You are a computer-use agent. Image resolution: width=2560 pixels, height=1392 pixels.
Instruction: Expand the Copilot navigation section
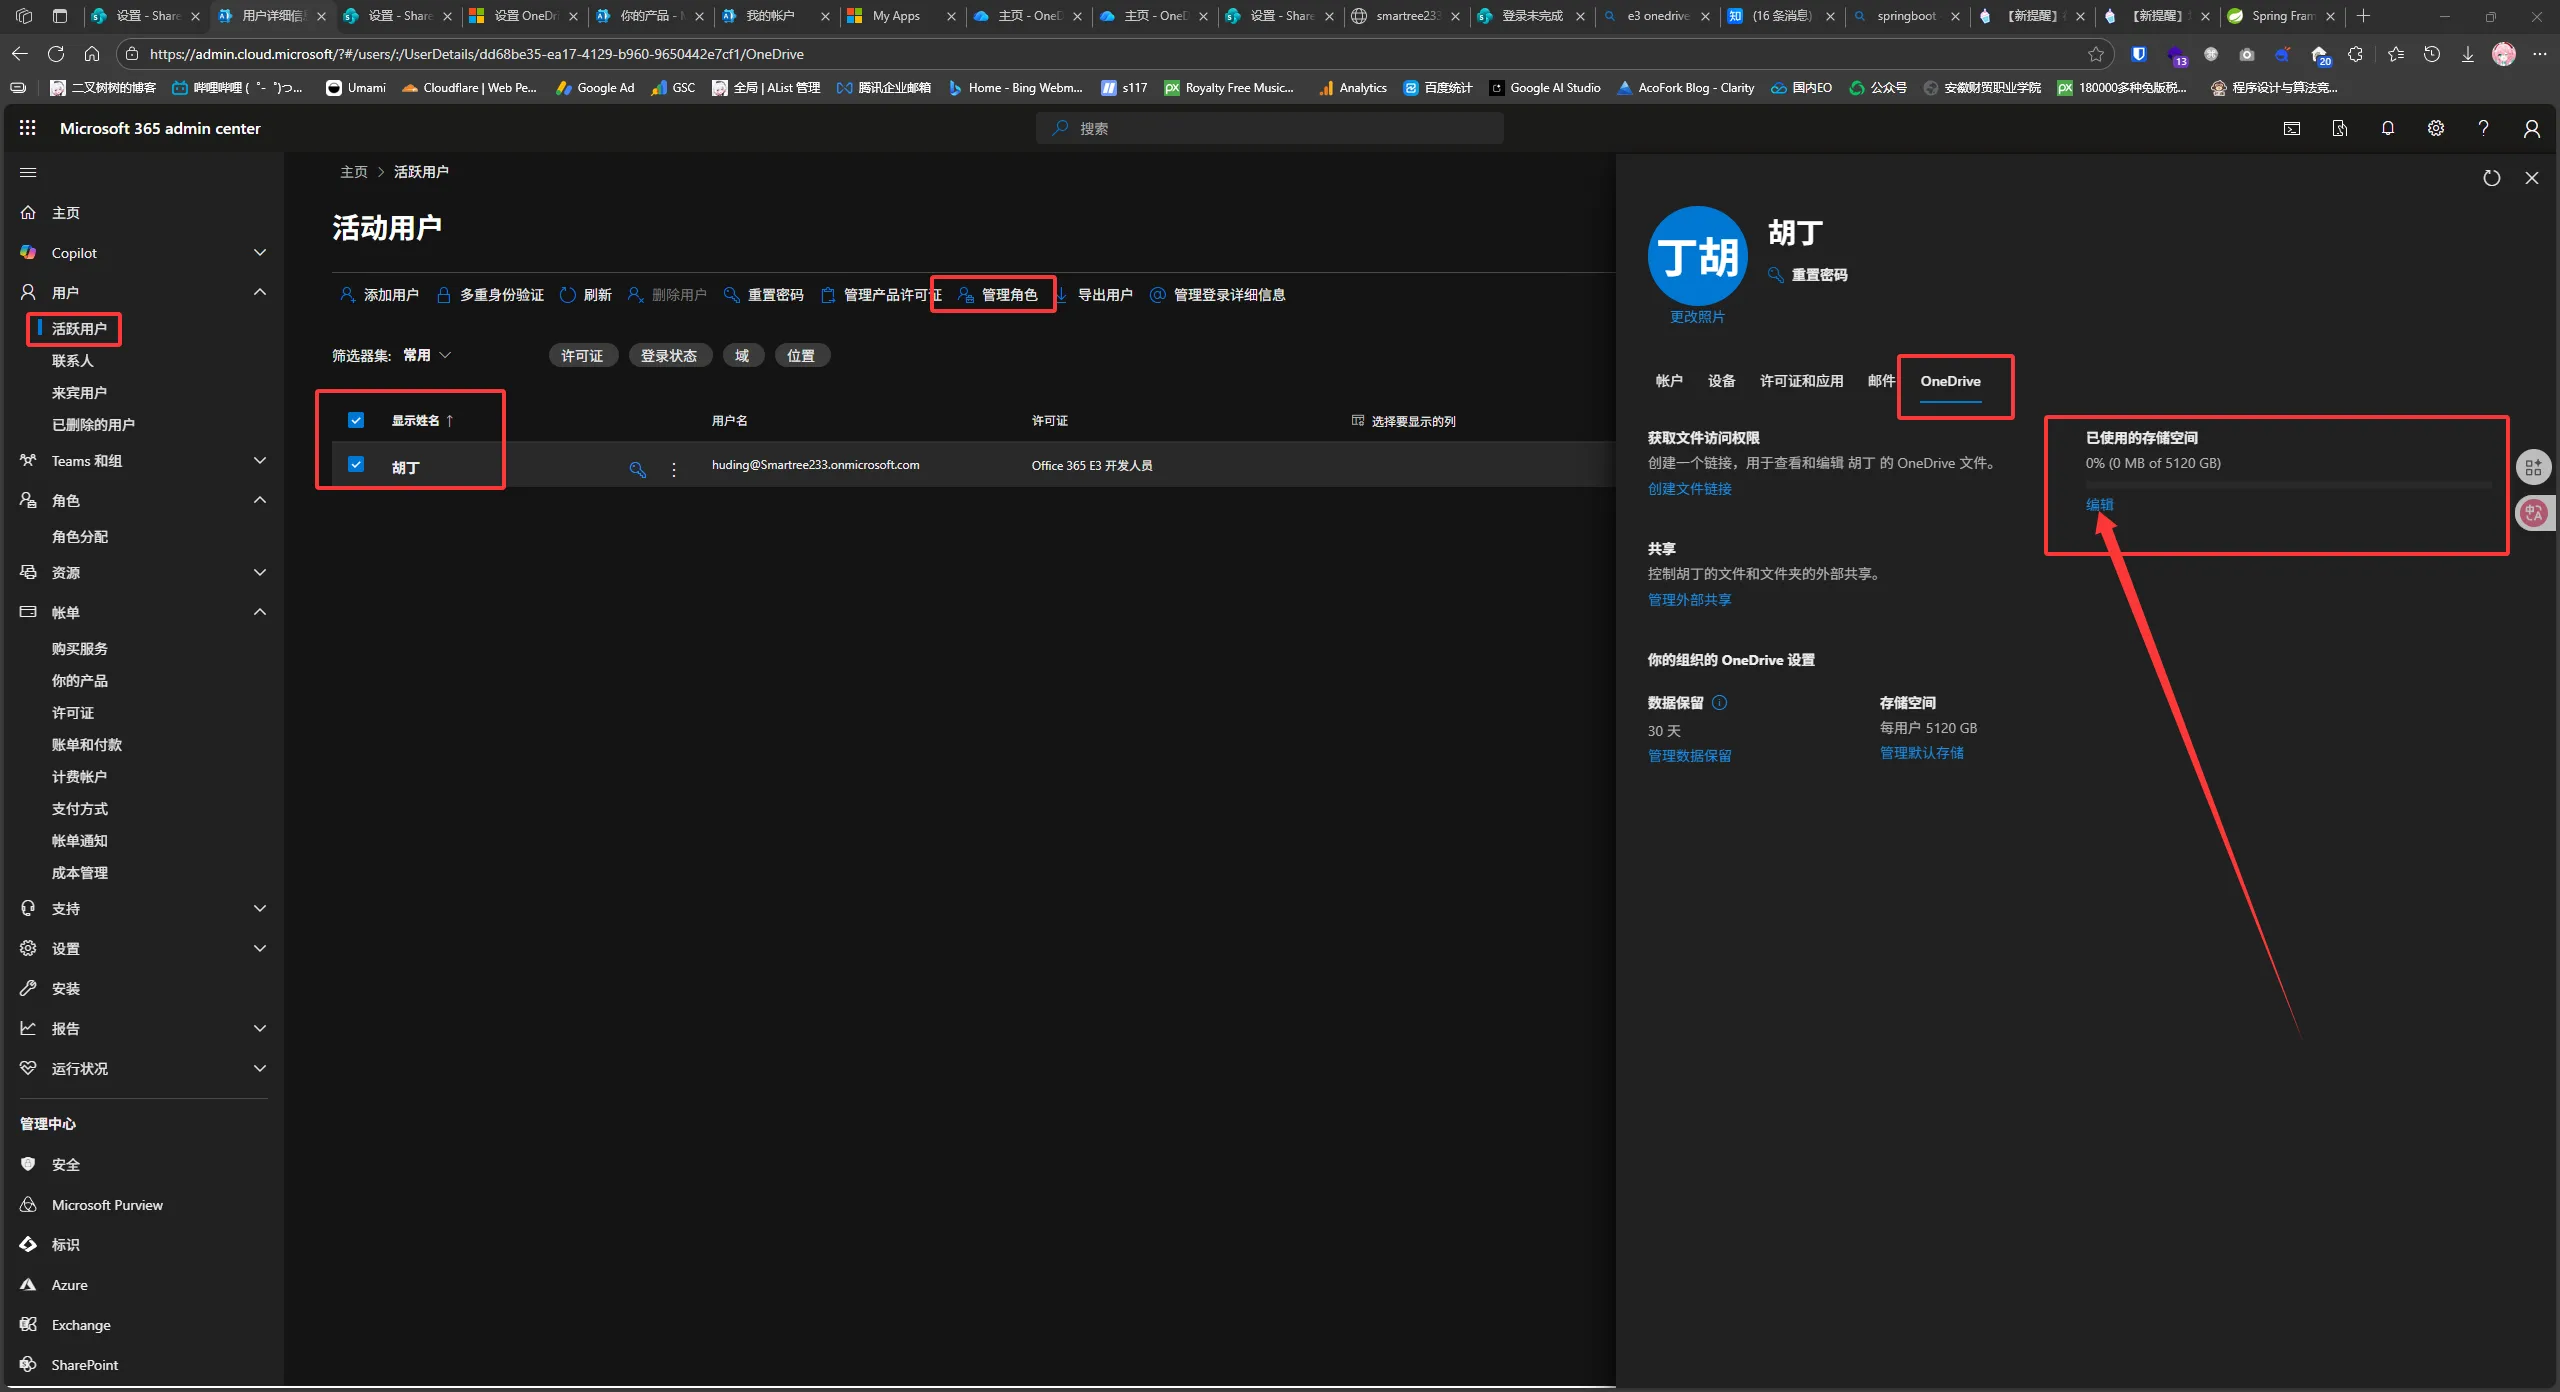point(260,253)
